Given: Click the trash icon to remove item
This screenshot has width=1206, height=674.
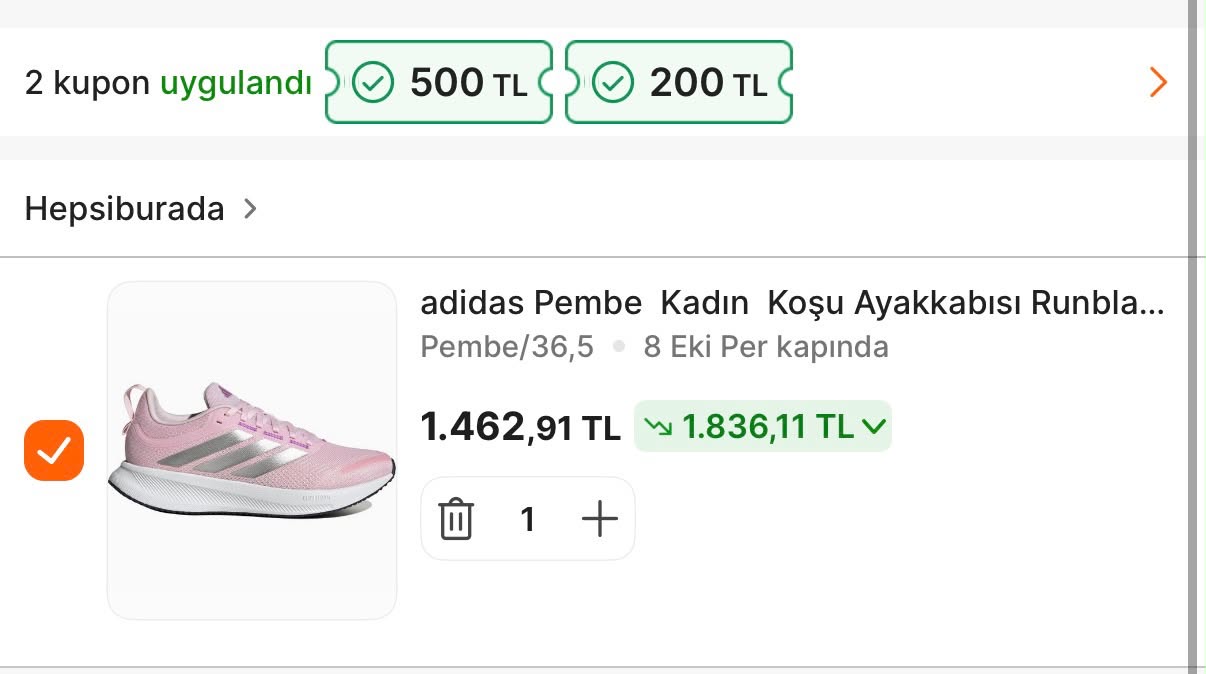Looking at the screenshot, I should point(456,519).
